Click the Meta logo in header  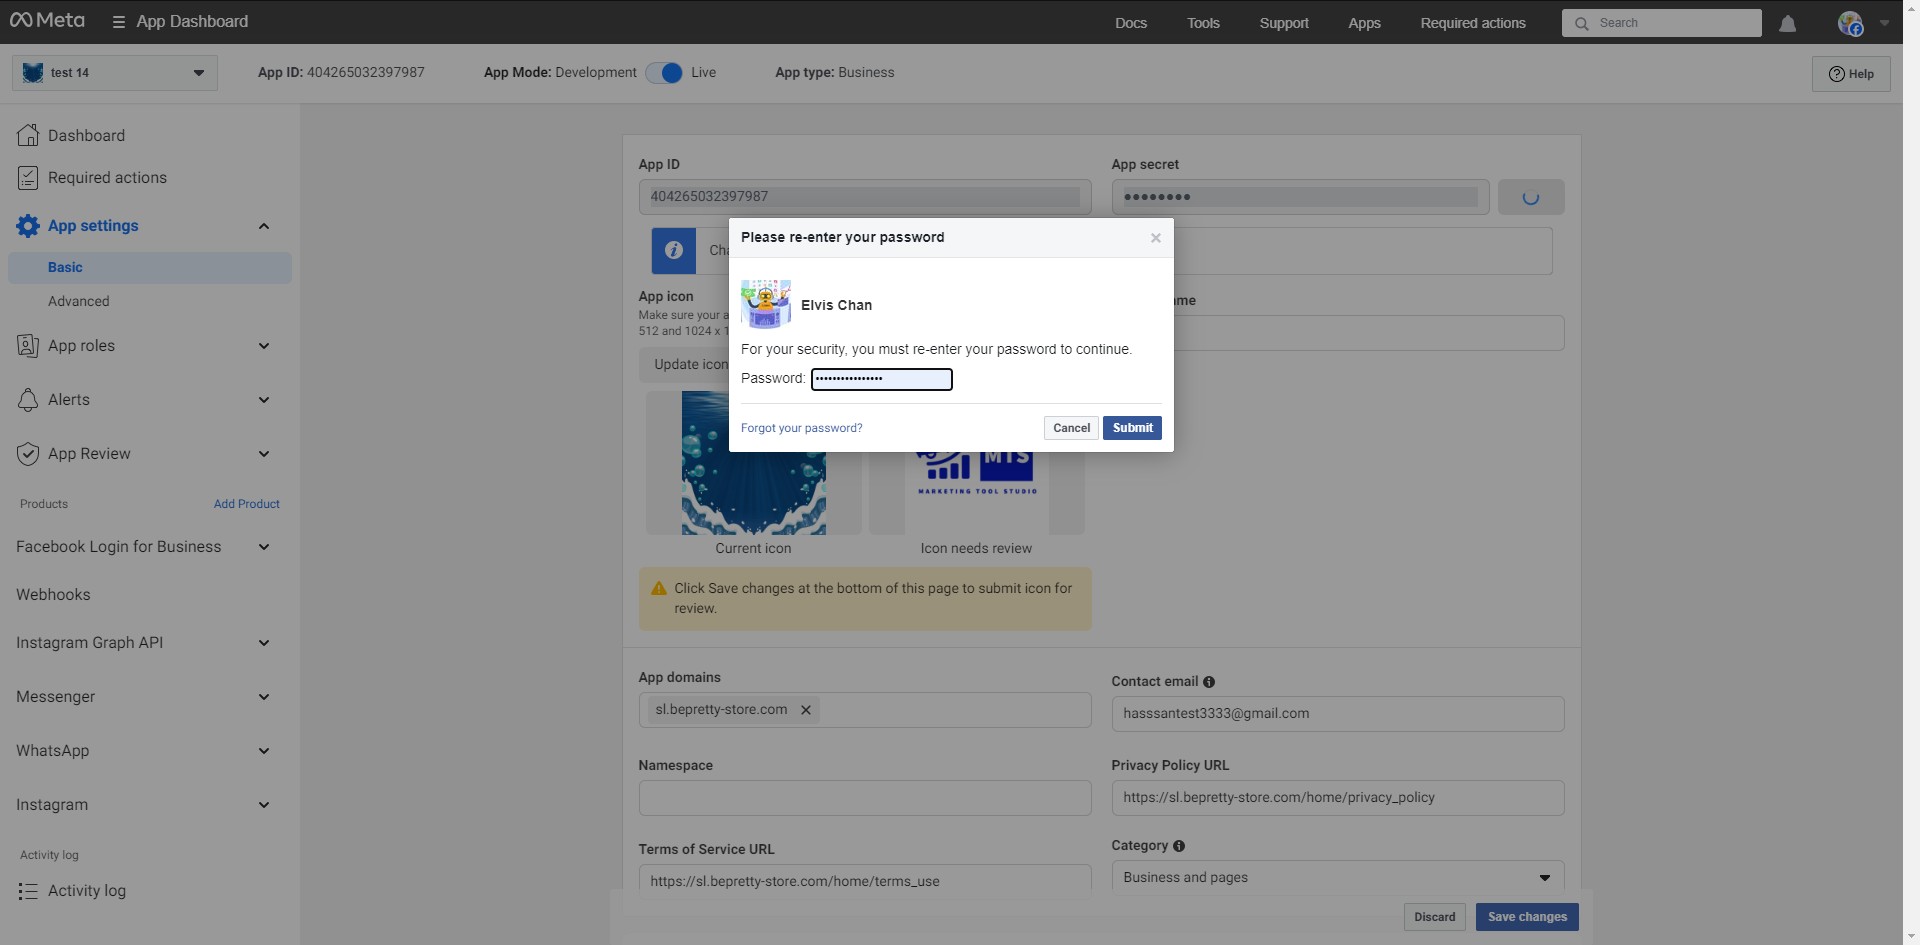pyautogui.click(x=47, y=21)
